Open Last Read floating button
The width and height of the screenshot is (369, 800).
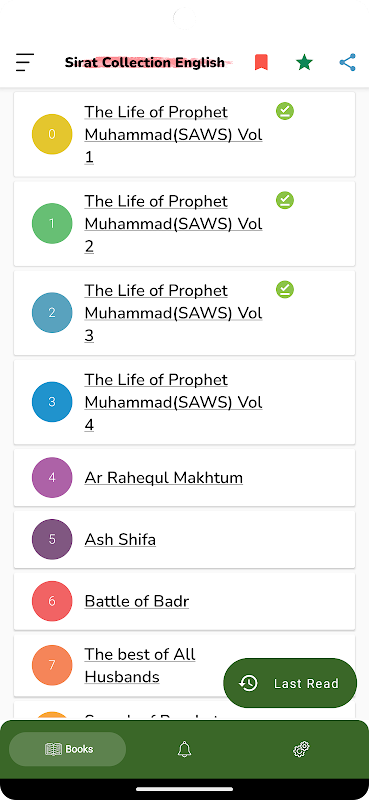coord(290,683)
